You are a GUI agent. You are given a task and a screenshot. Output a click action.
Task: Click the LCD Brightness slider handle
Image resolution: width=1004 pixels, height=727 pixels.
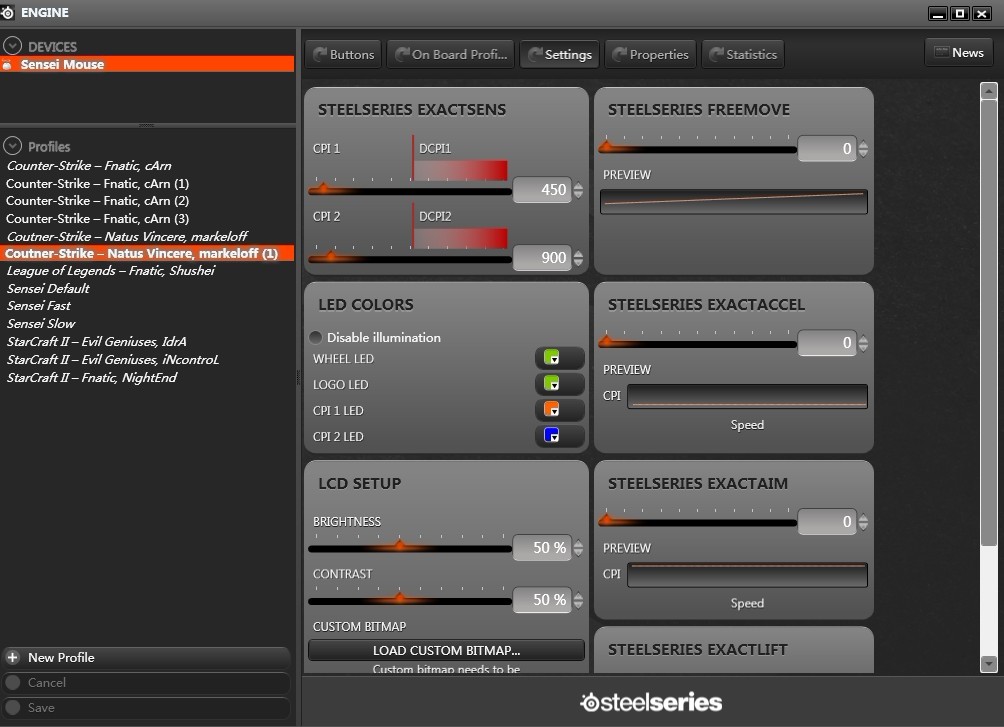[400, 546]
